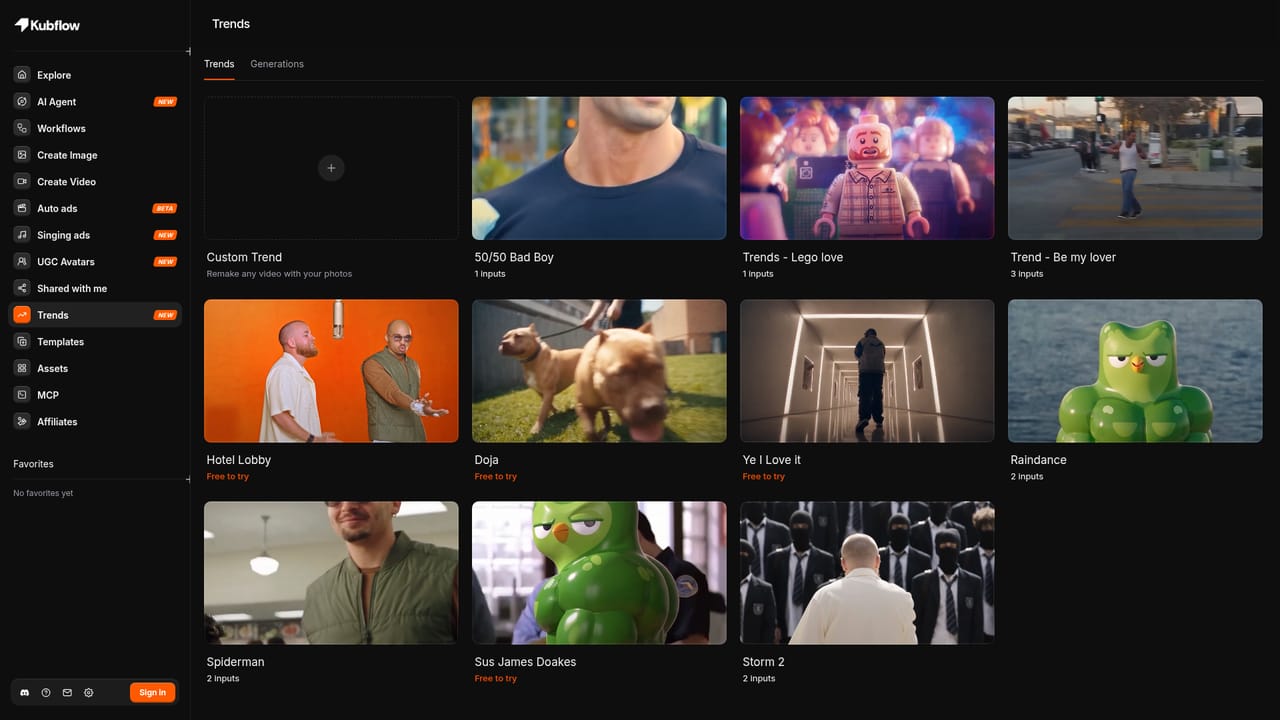1280x720 pixels.
Task: Select the Auto ads icon
Action: coord(22,208)
